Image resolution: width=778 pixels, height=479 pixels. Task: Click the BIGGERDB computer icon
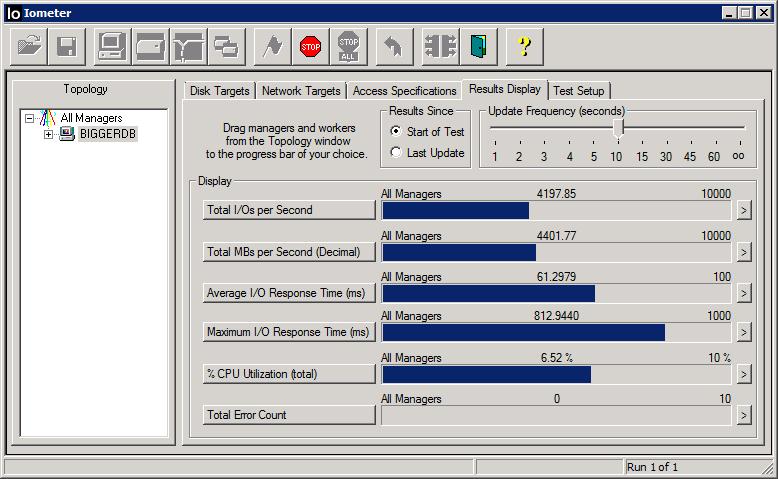[66, 134]
